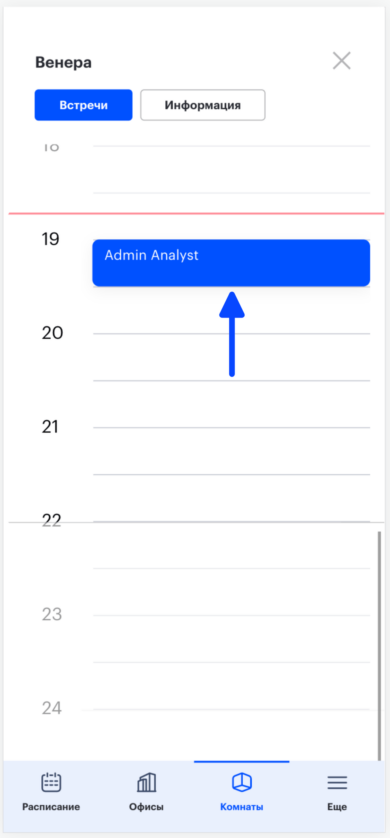Click the Венера room title
The height and width of the screenshot is (838, 390).
point(63,63)
